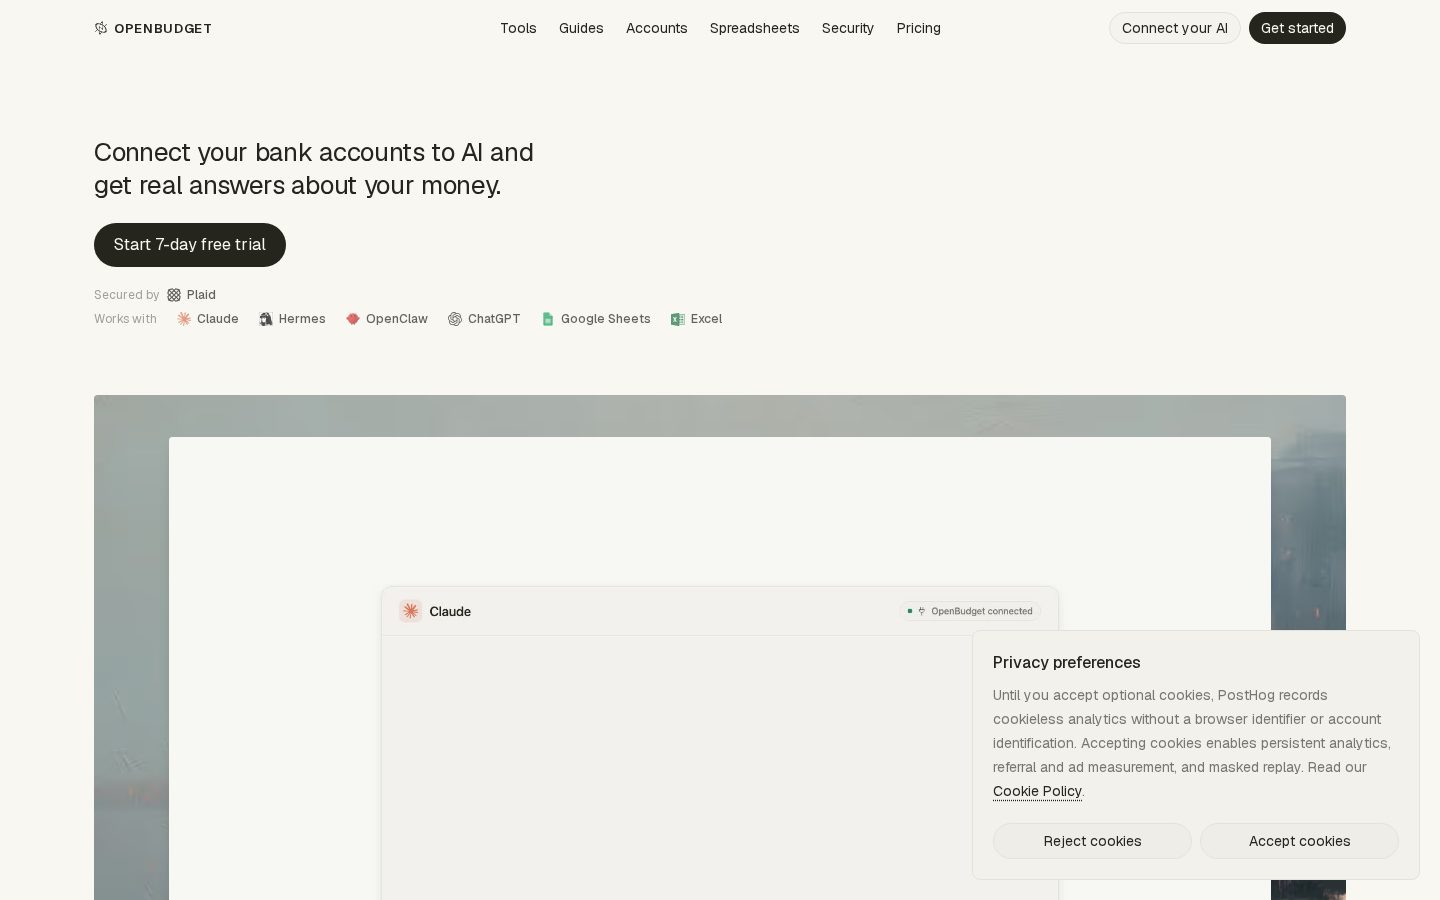1440x900 pixels.
Task: Open the Guides nav link
Action: 581,28
